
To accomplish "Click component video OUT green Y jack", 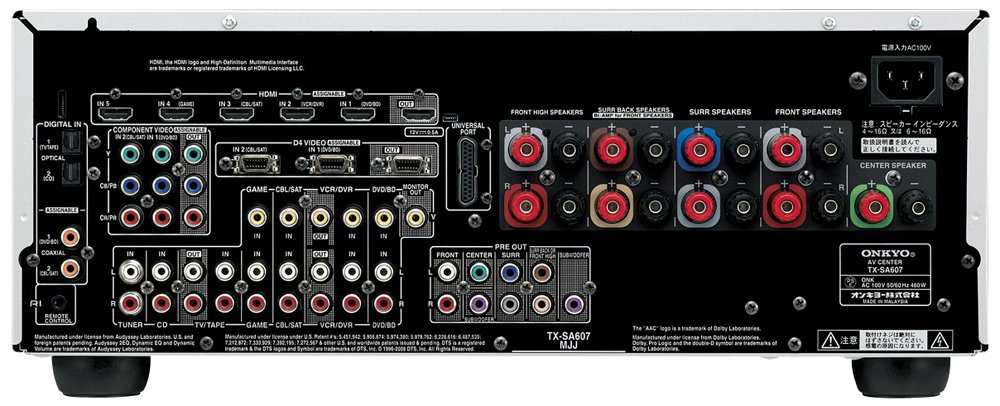I will (x=193, y=154).
